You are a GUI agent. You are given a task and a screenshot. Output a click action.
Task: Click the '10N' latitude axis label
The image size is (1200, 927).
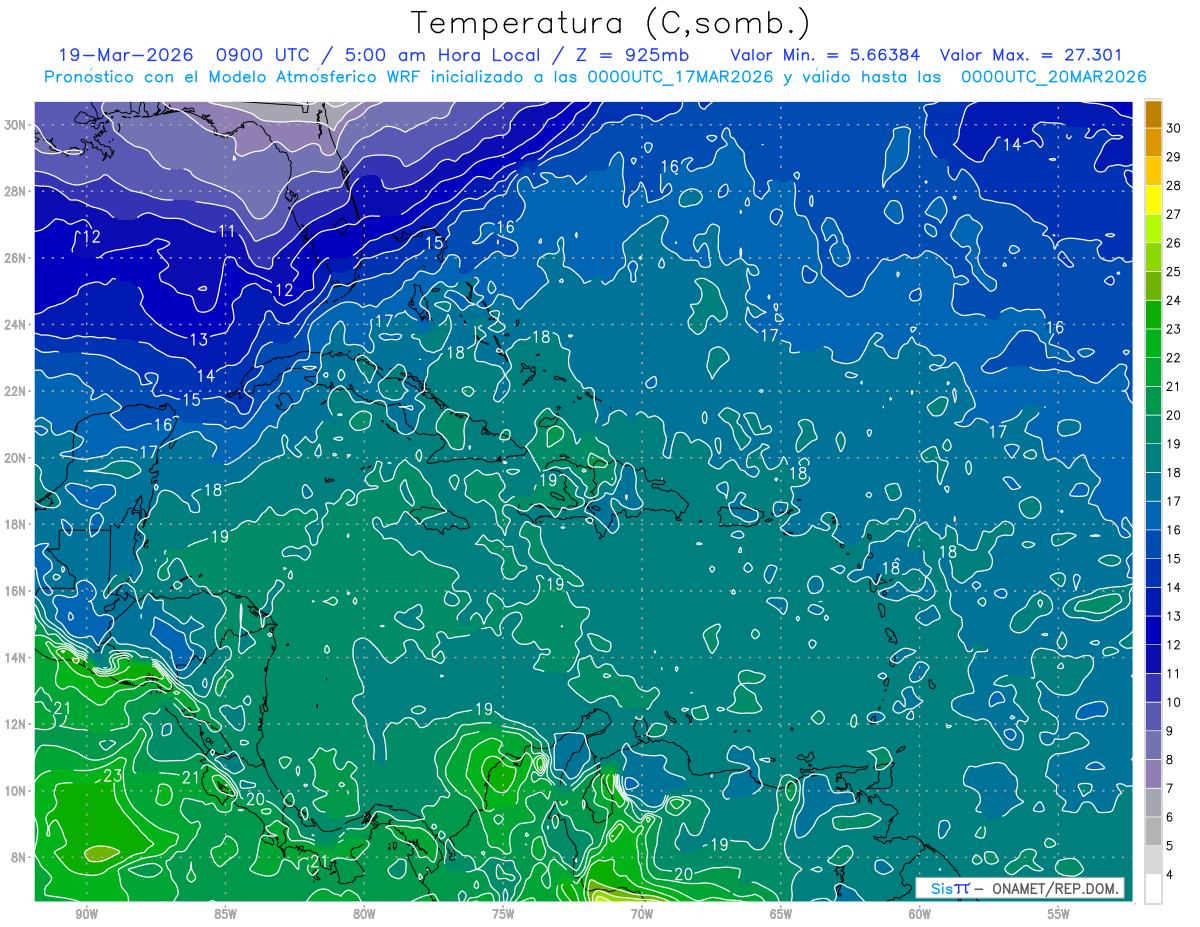click(x=17, y=791)
